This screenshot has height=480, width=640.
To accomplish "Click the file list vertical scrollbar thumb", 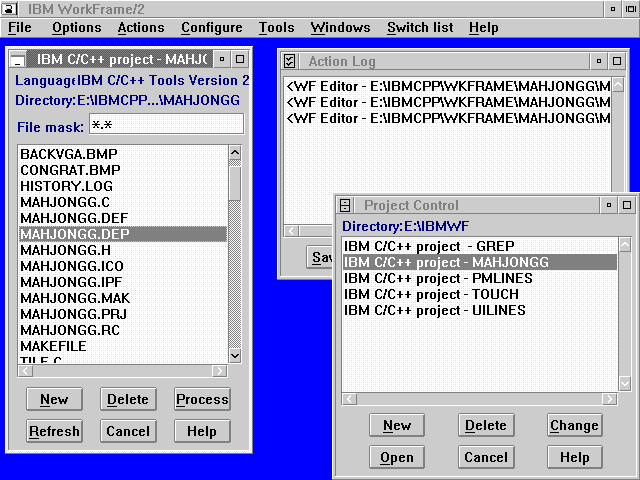I will [x=235, y=184].
